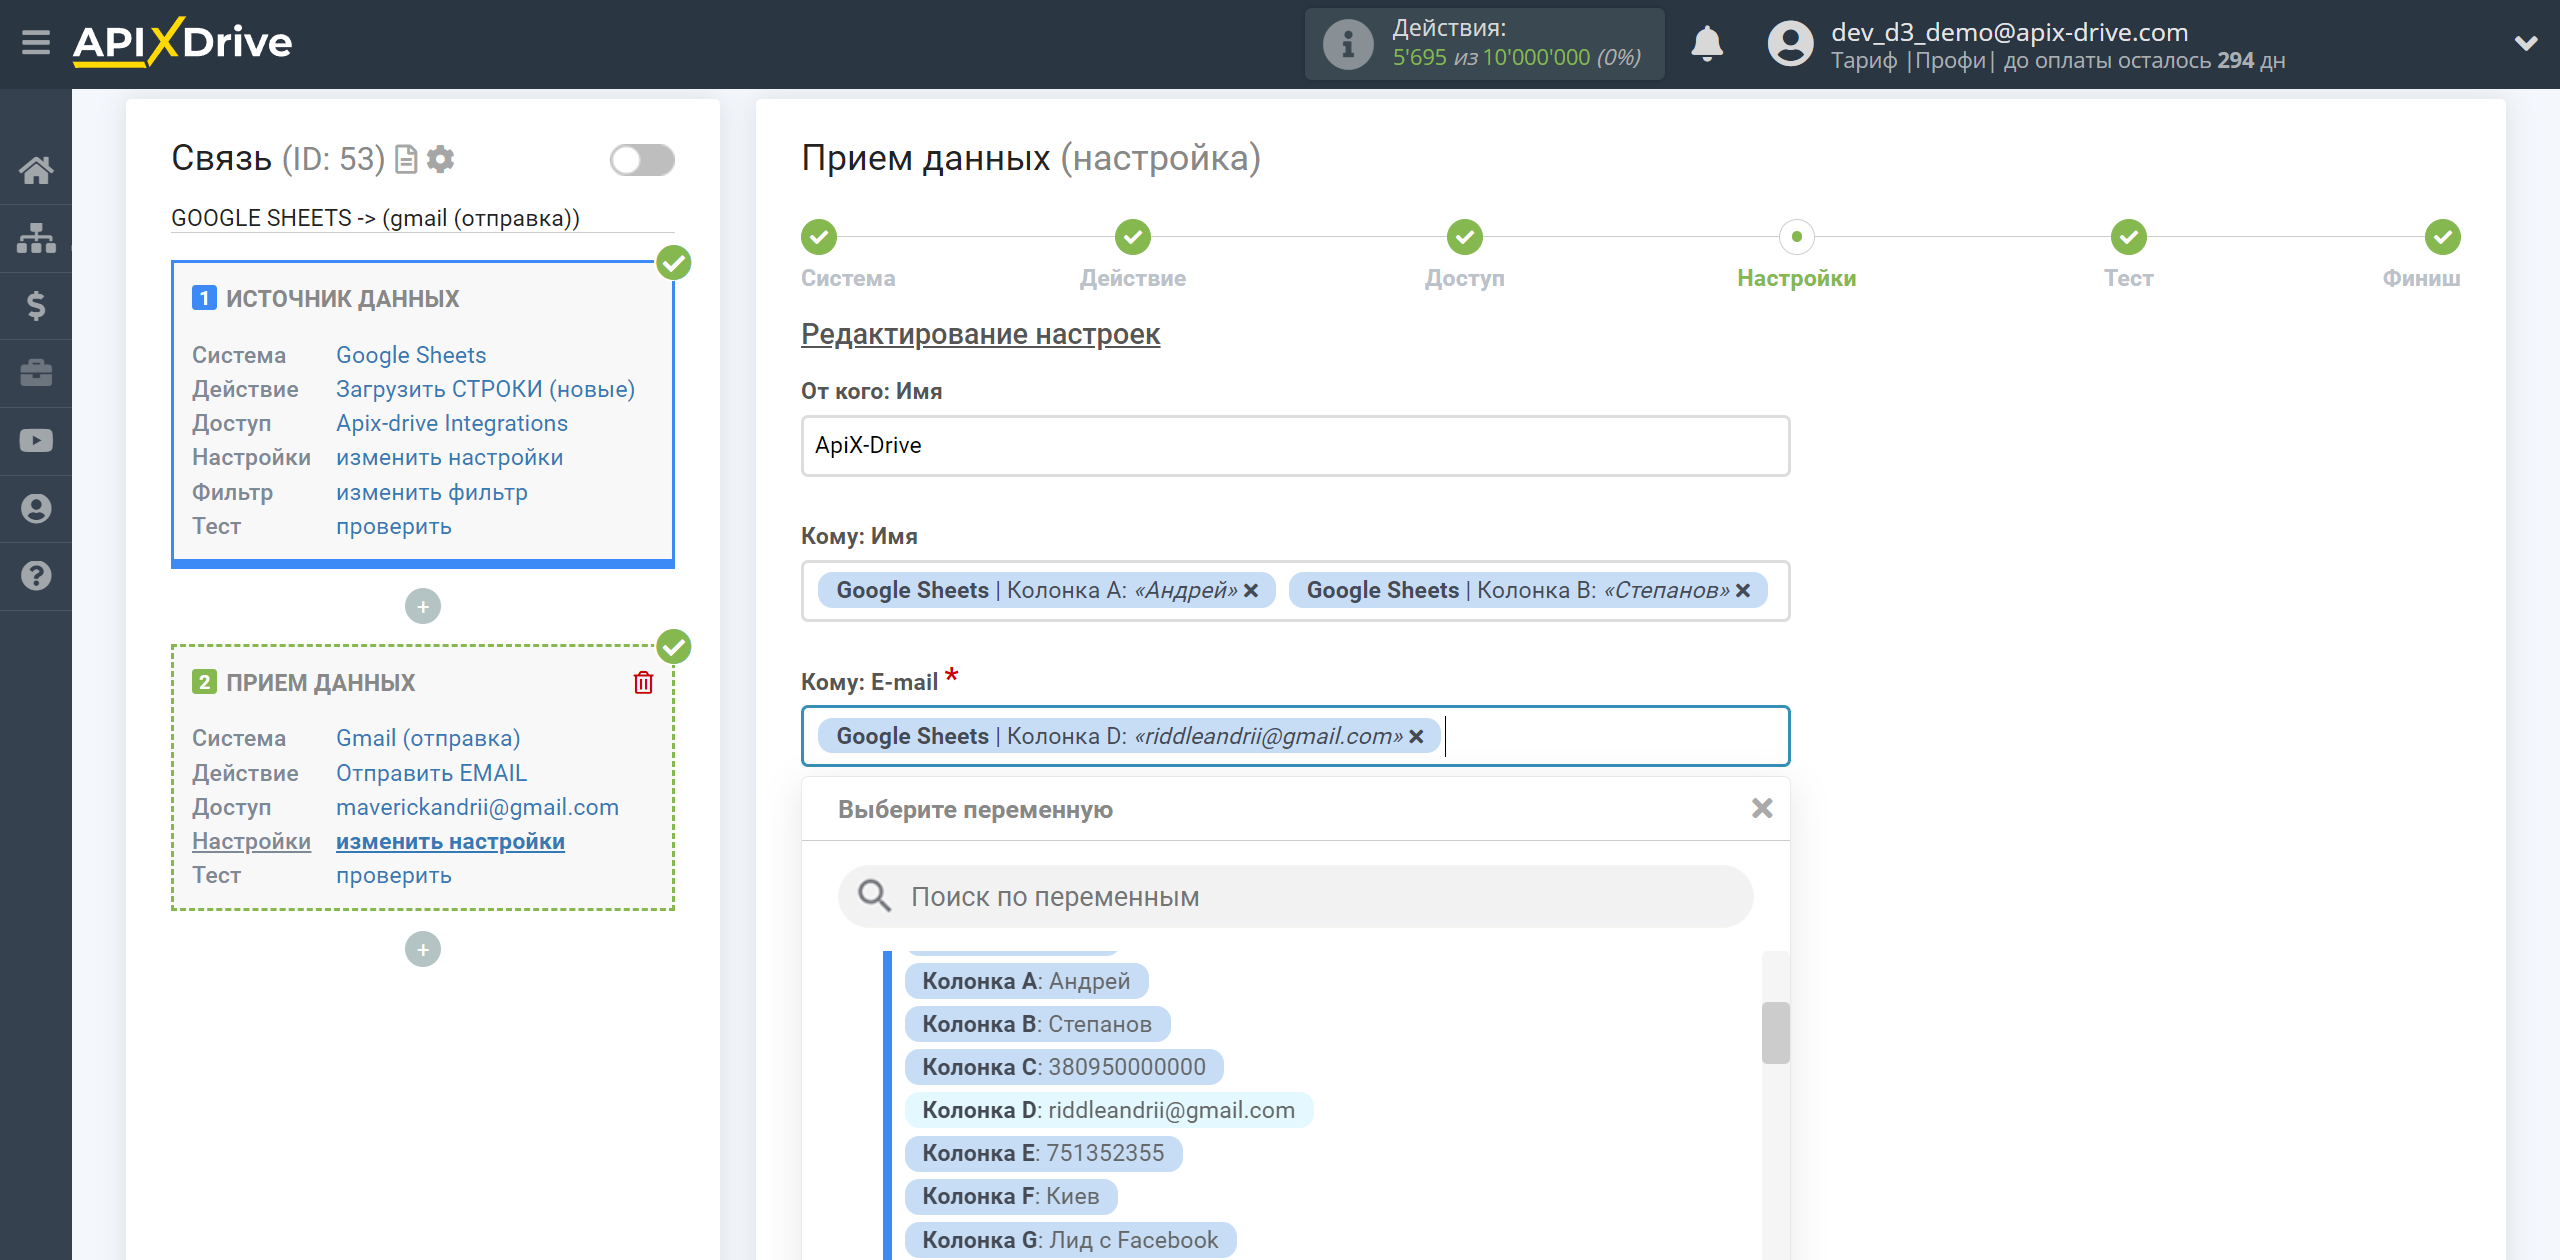
Task: Click the variable search field
Action: tap(1295, 896)
